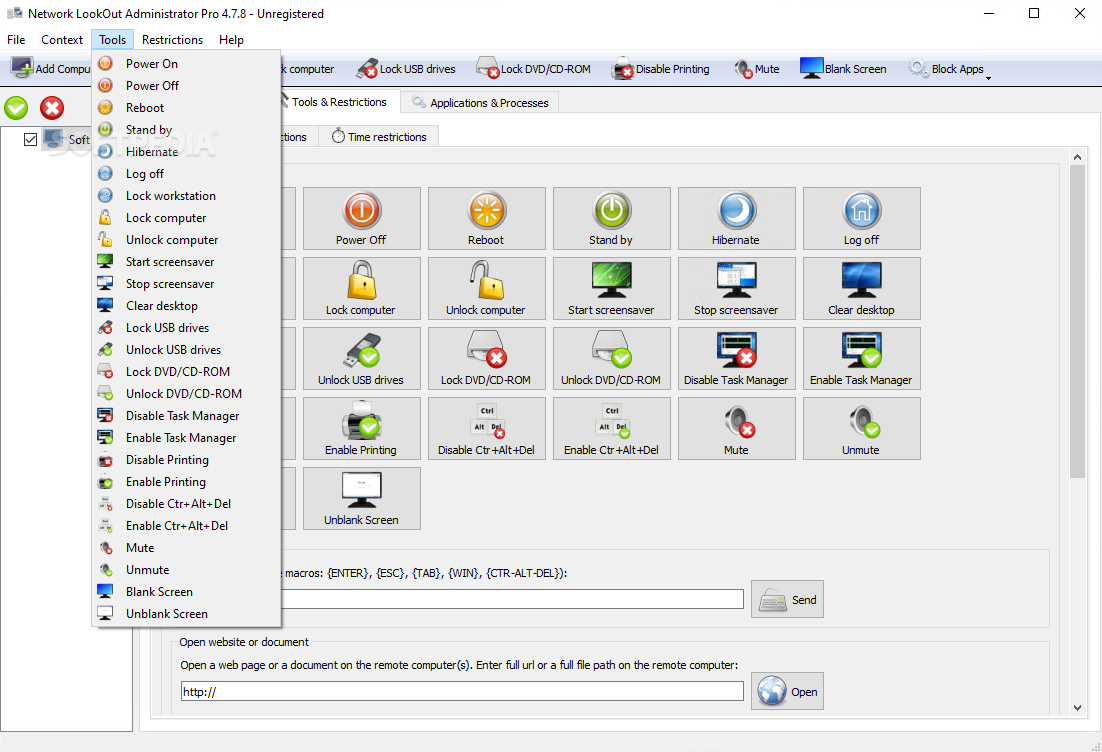Choose Stand by in Tools menu
This screenshot has height=752, width=1102.
click(x=186, y=129)
